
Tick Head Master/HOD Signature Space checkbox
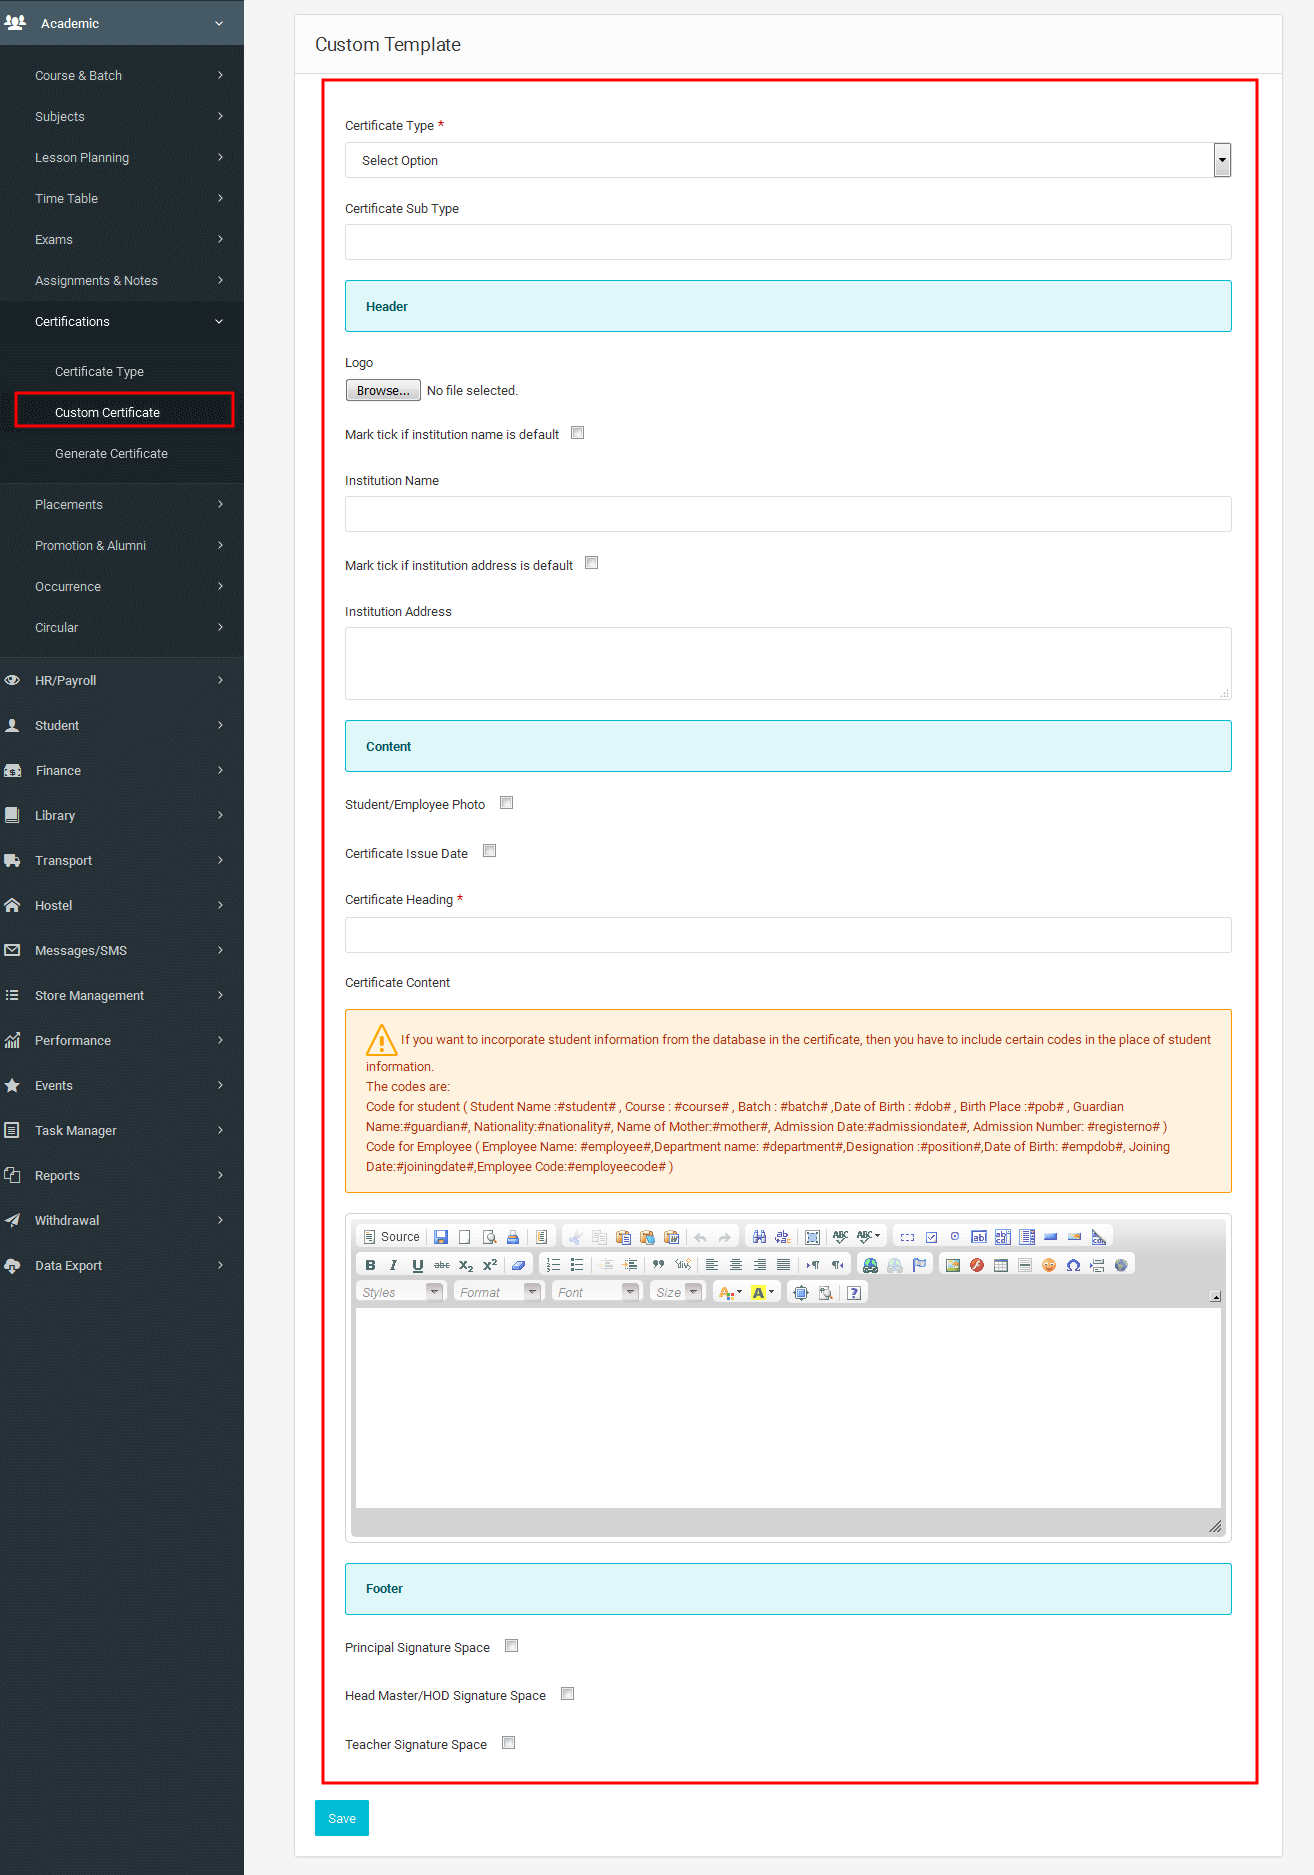pyautogui.click(x=567, y=1694)
